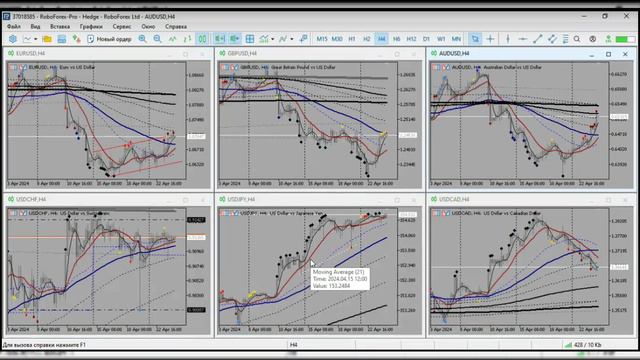The height and width of the screenshot is (360, 640).
Task: Click the toolbar icon right of objects dropdown
Action: click(x=303, y=39)
